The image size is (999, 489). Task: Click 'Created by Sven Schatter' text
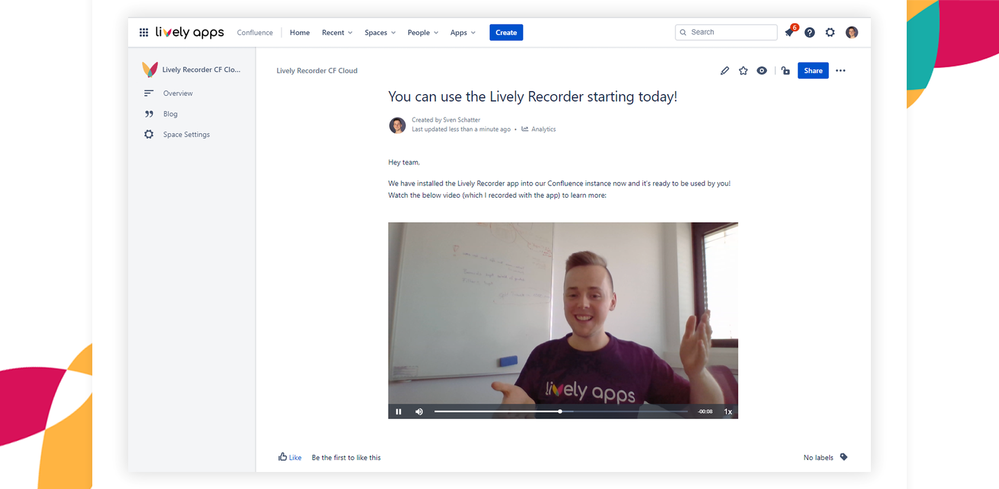[446, 120]
